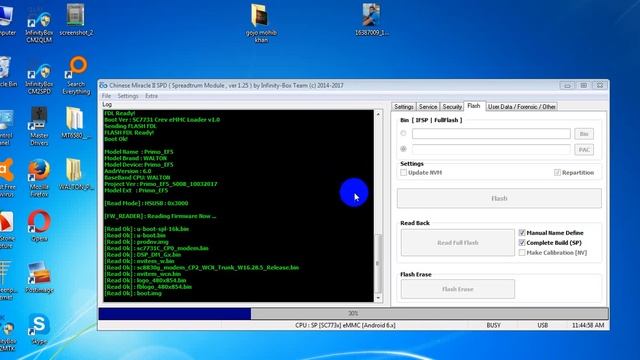Open the File menu

(107, 96)
